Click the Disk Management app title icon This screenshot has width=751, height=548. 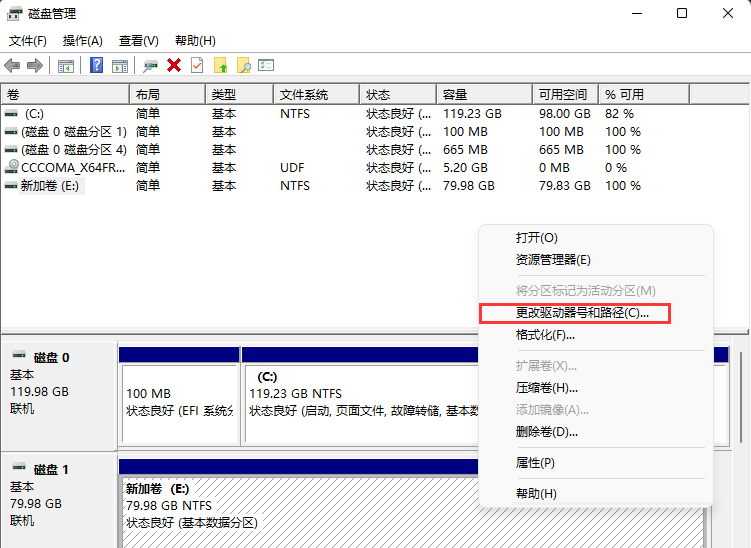pos(14,14)
